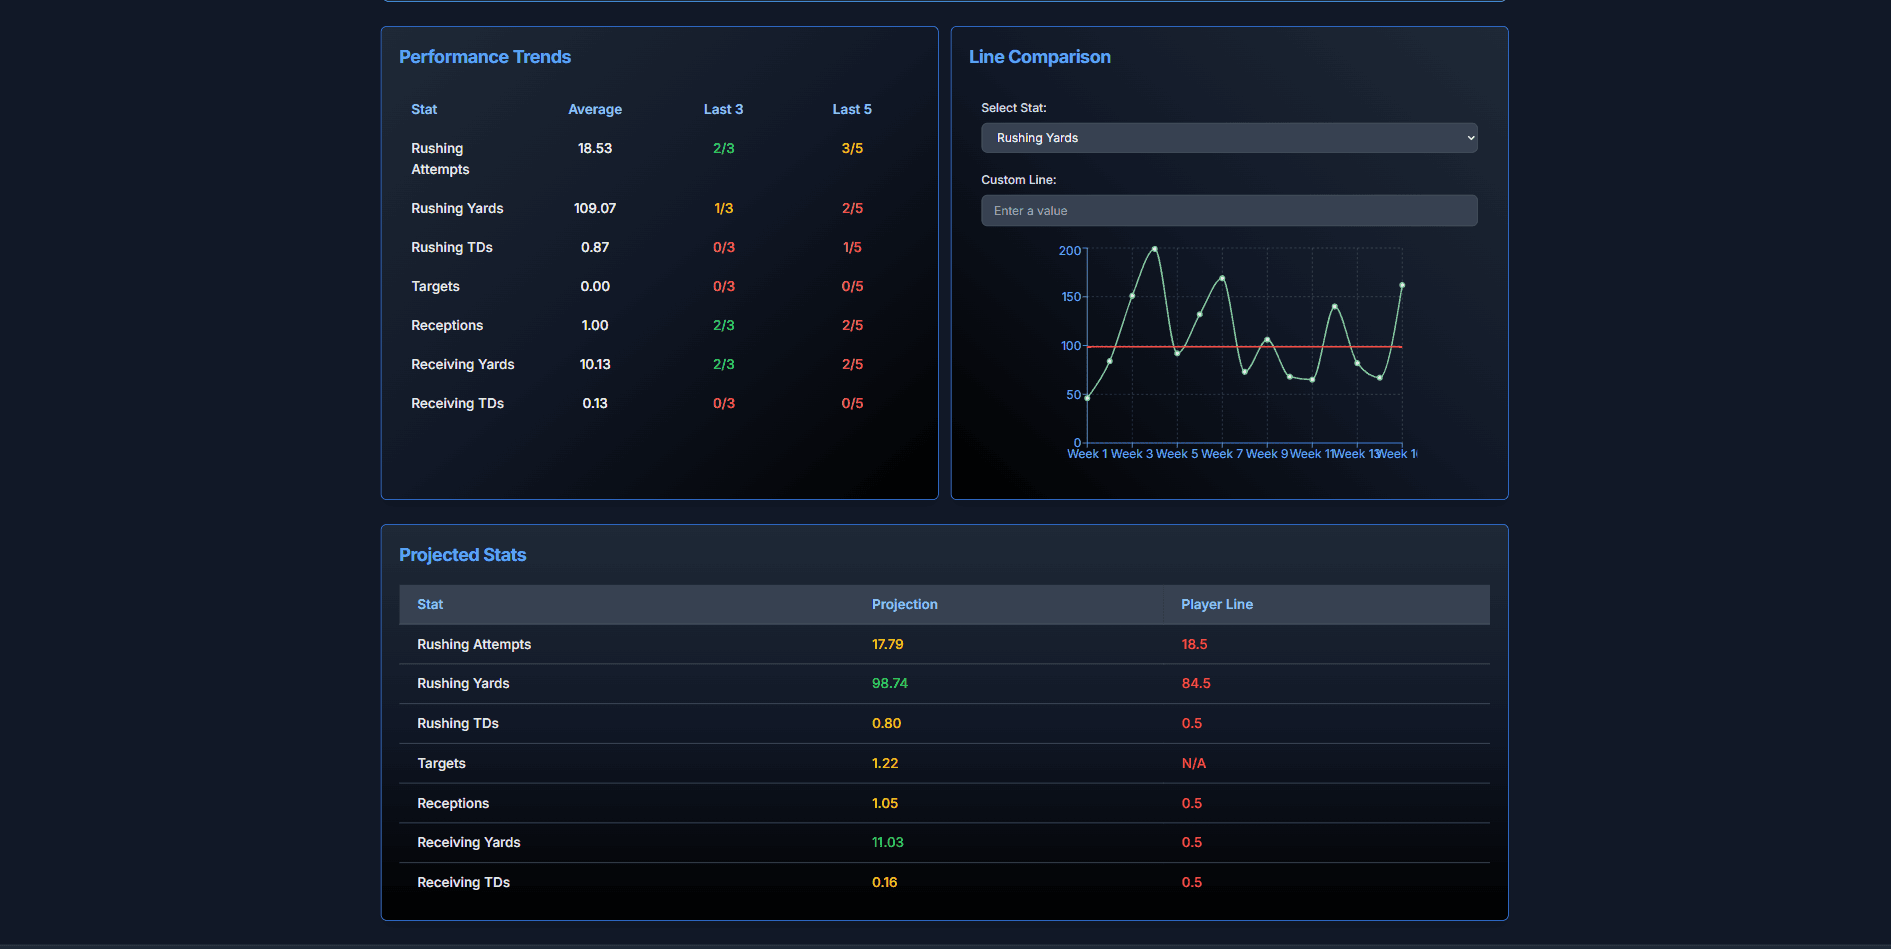Click the red threshold line in the chart
The image size is (1891, 949).
click(1300, 347)
